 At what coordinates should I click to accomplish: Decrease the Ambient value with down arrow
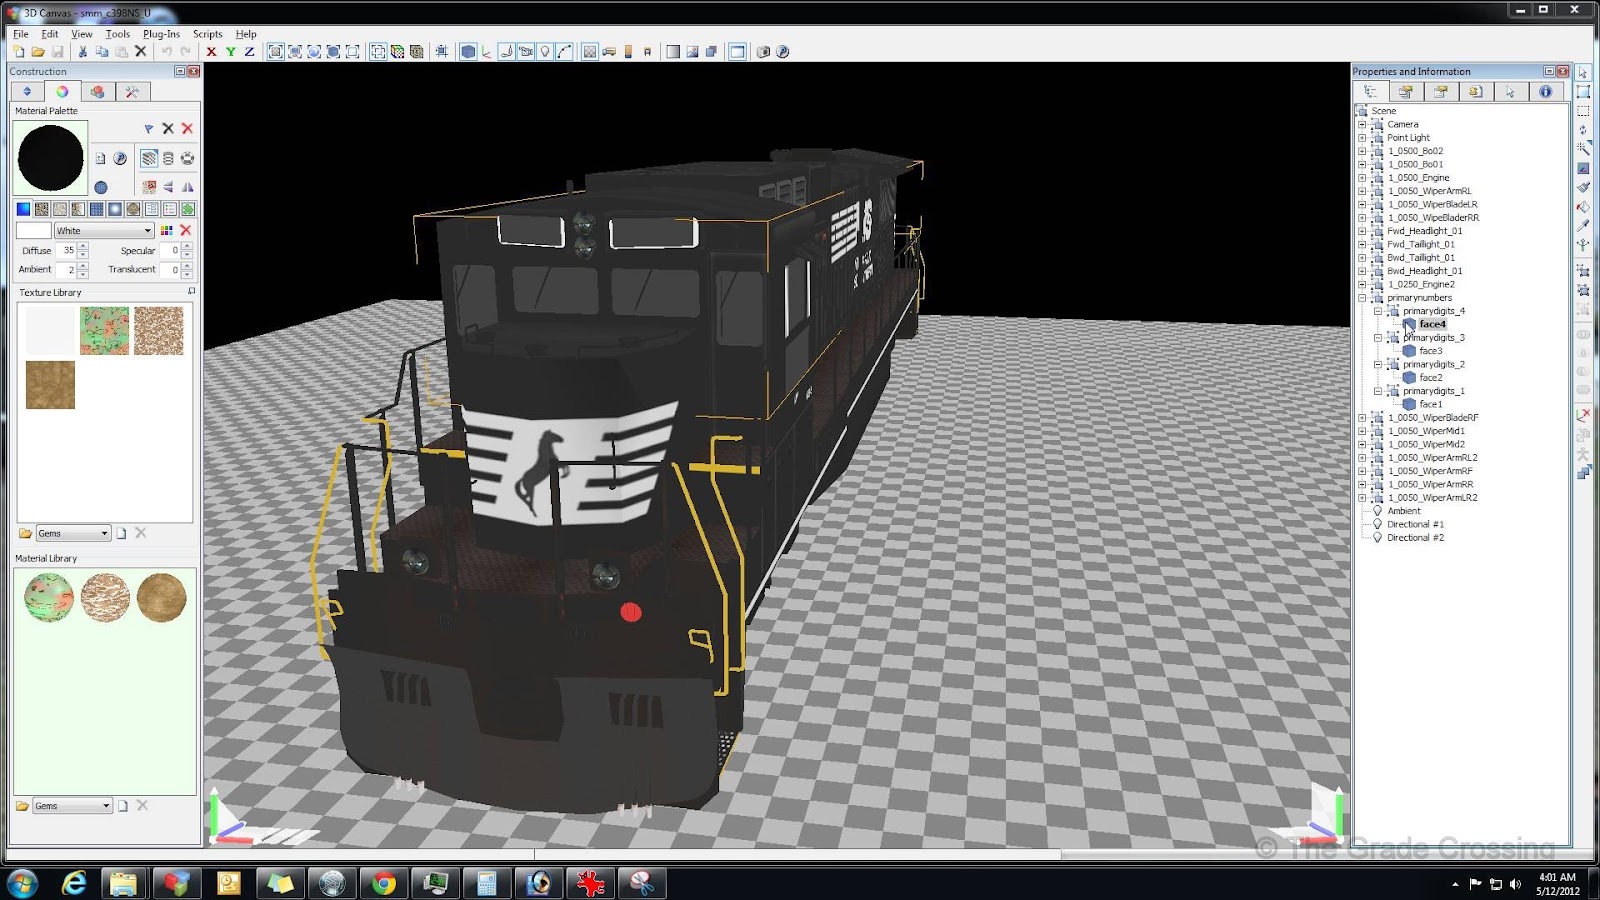83,274
